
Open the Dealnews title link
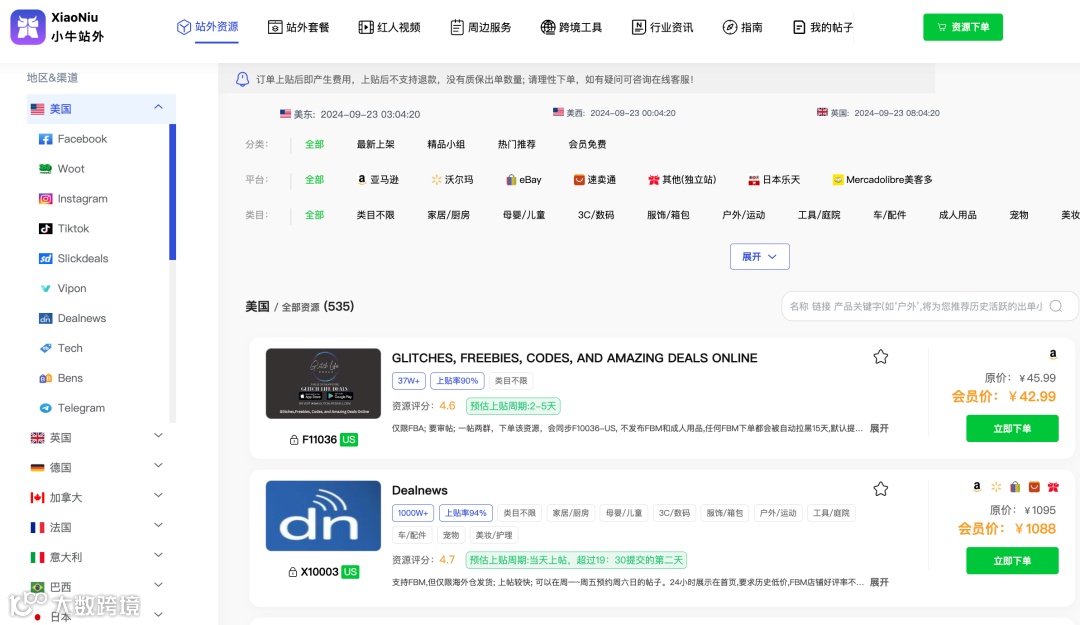[419, 490]
